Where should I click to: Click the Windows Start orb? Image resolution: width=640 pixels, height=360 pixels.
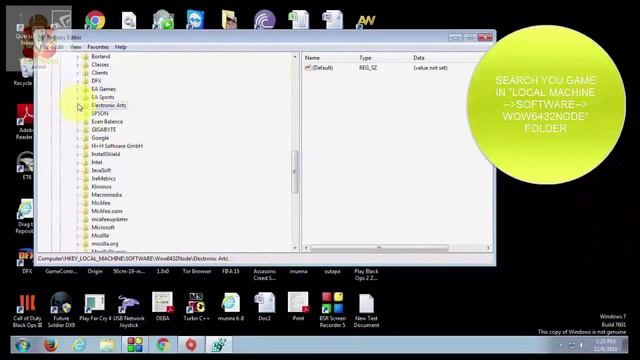coord(23,345)
